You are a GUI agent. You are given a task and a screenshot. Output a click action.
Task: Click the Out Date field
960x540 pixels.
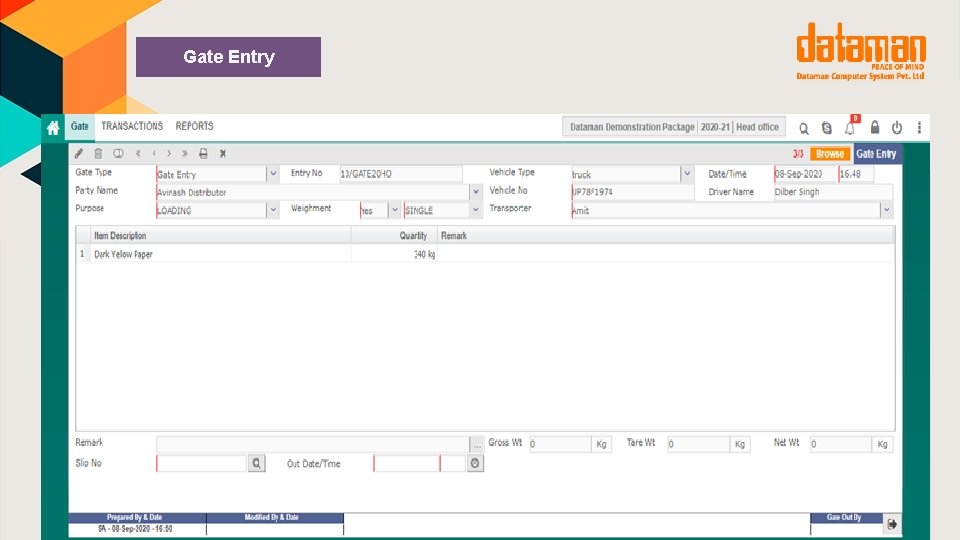(x=406, y=463)
